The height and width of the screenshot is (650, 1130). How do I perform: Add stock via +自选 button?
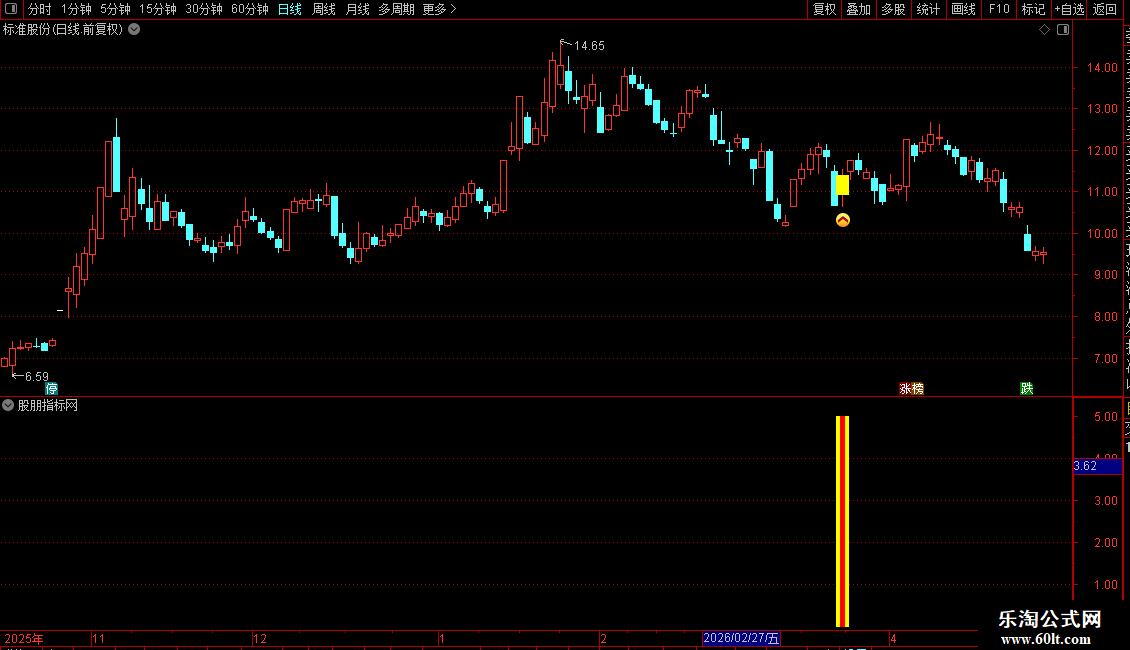click(1069, 9)
